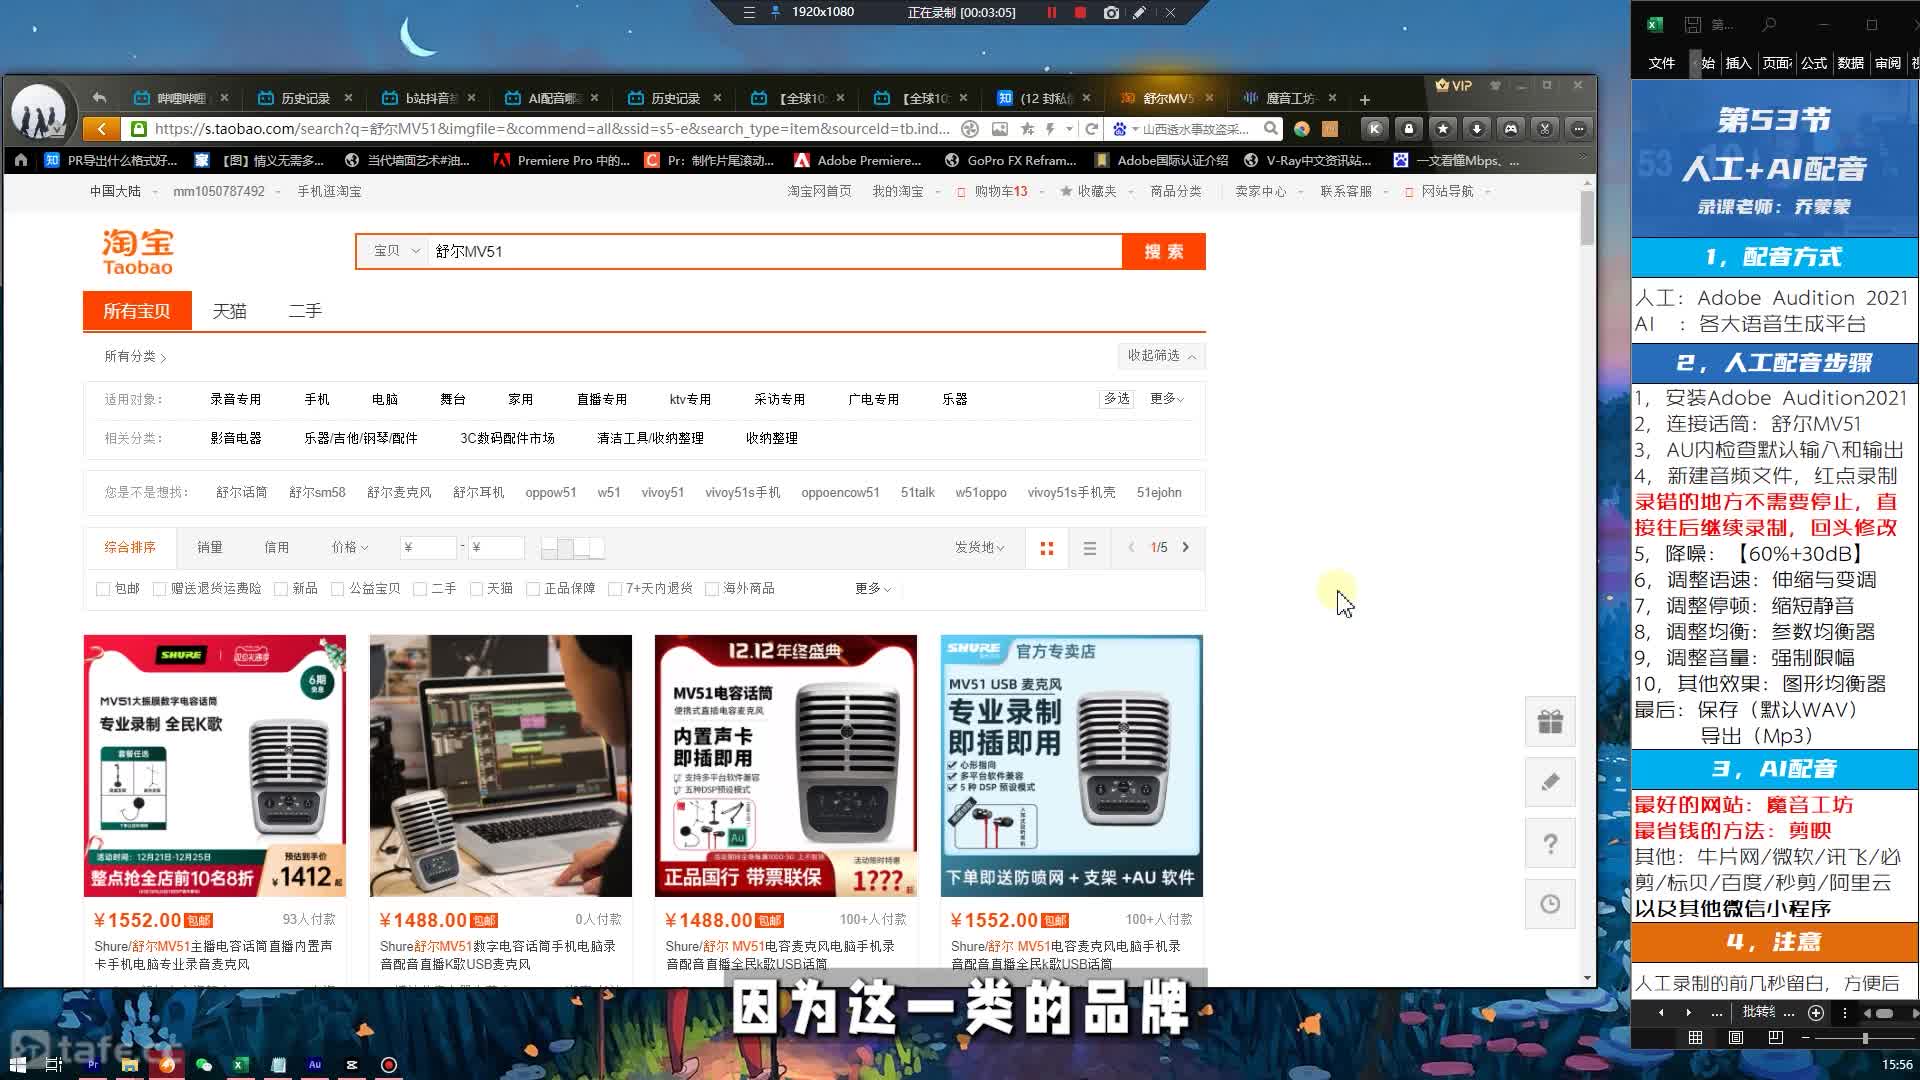The image size is (1920, 1080).
Task: Open Windows Start menu
Action: [17, 1065]
